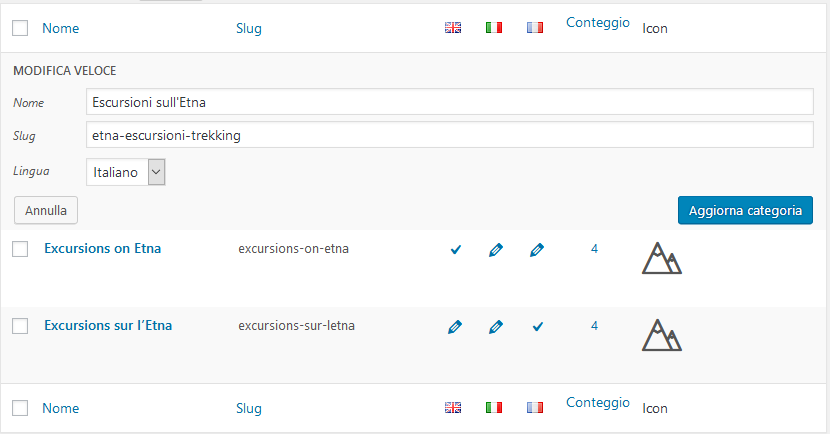Edit Italian translation of Excursions on Etna
Image resolution: width=830 pixels, height=434 pixels.
(x=496, y=250)
